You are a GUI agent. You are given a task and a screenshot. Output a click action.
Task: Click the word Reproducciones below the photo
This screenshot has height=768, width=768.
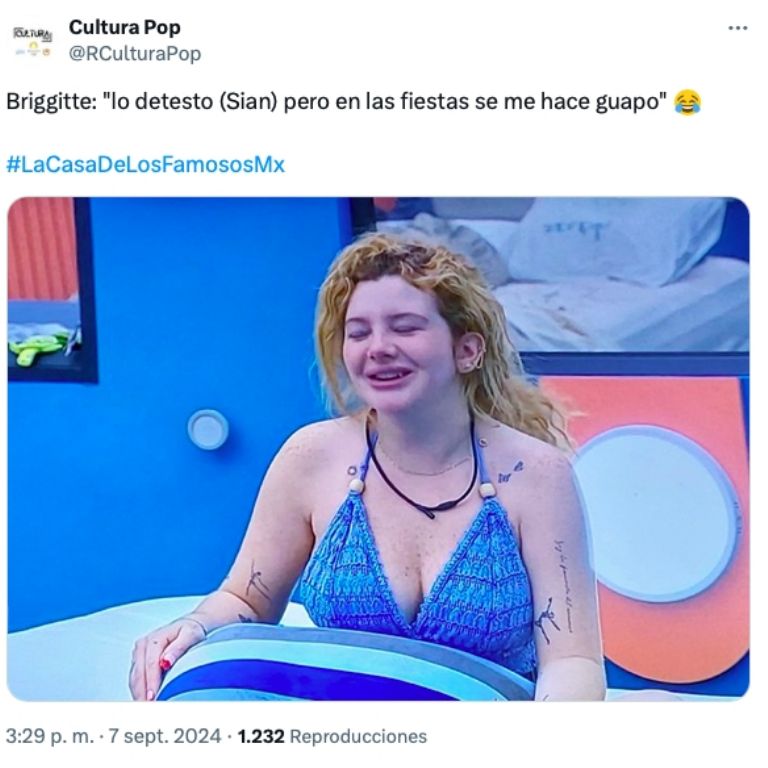(x=358, y=736)
